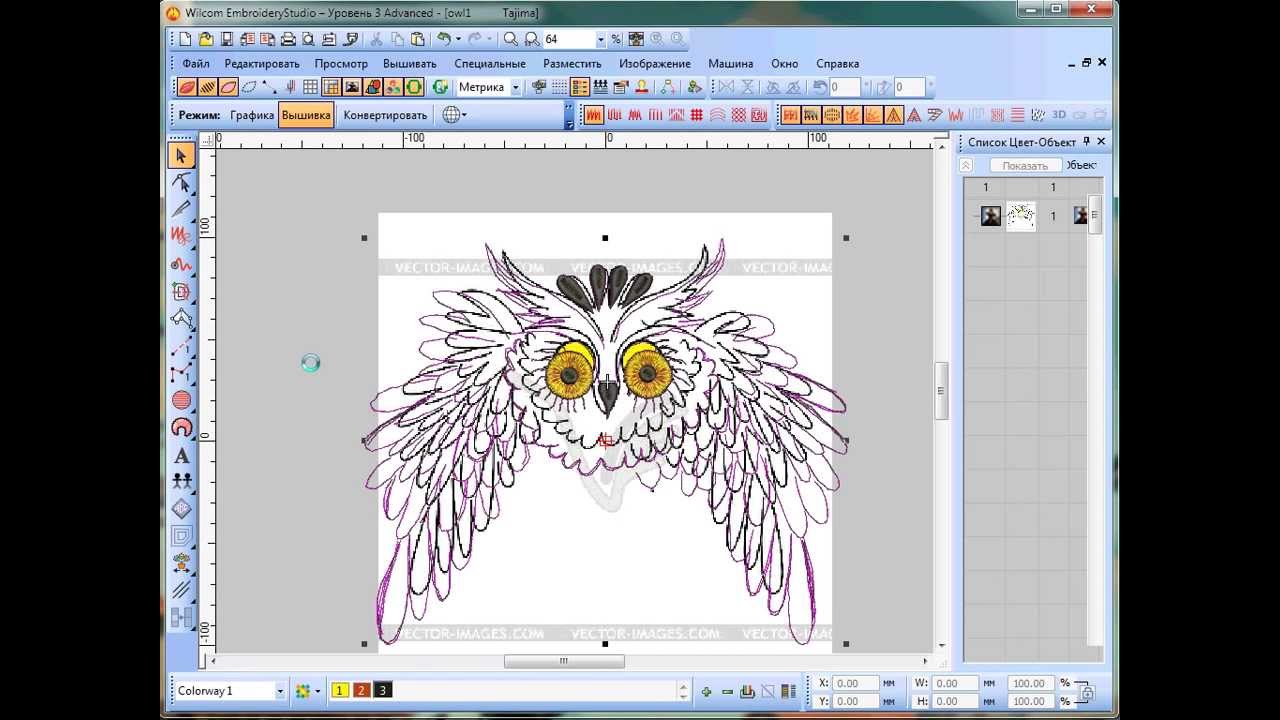The image size is (1280, 720).
Task: Toggle the grid display button
Action: tap(310, 87)
